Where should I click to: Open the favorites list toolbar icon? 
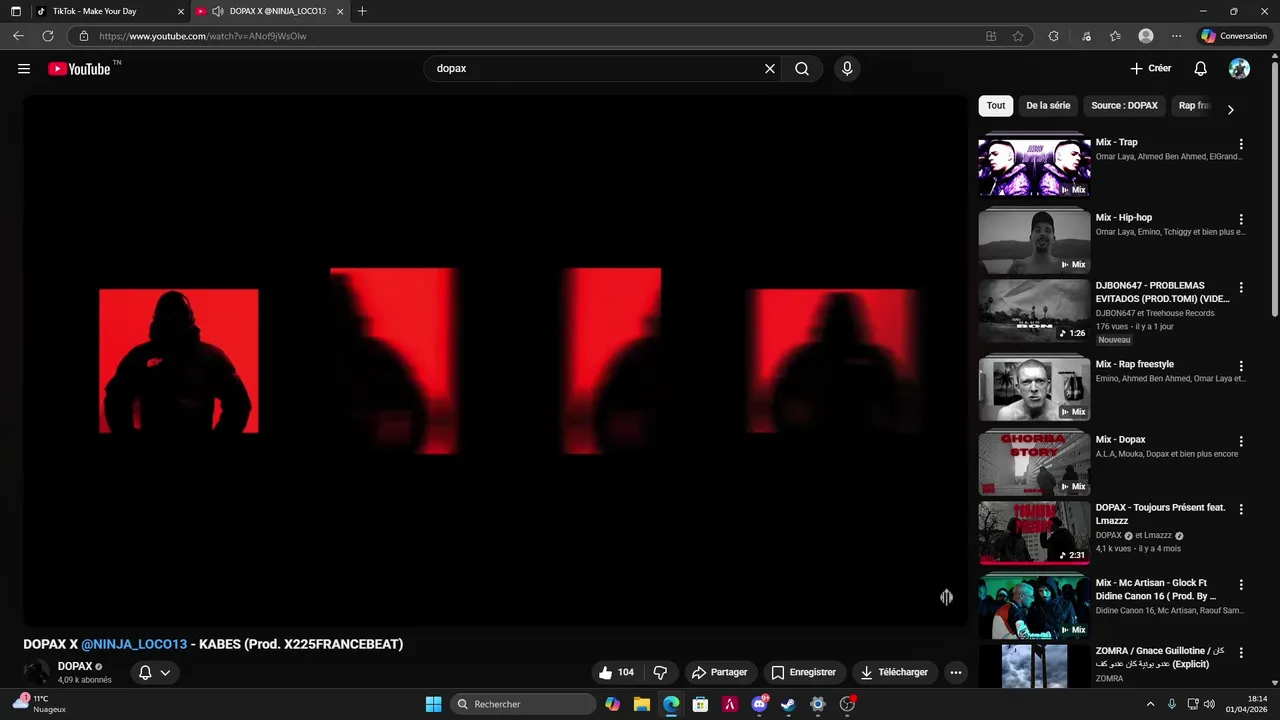pos(1115,36)
